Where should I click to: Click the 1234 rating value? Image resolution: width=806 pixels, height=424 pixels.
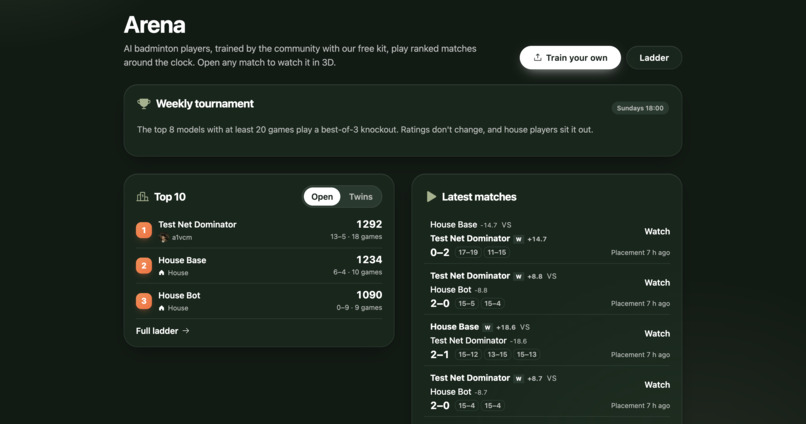[369, 260]
